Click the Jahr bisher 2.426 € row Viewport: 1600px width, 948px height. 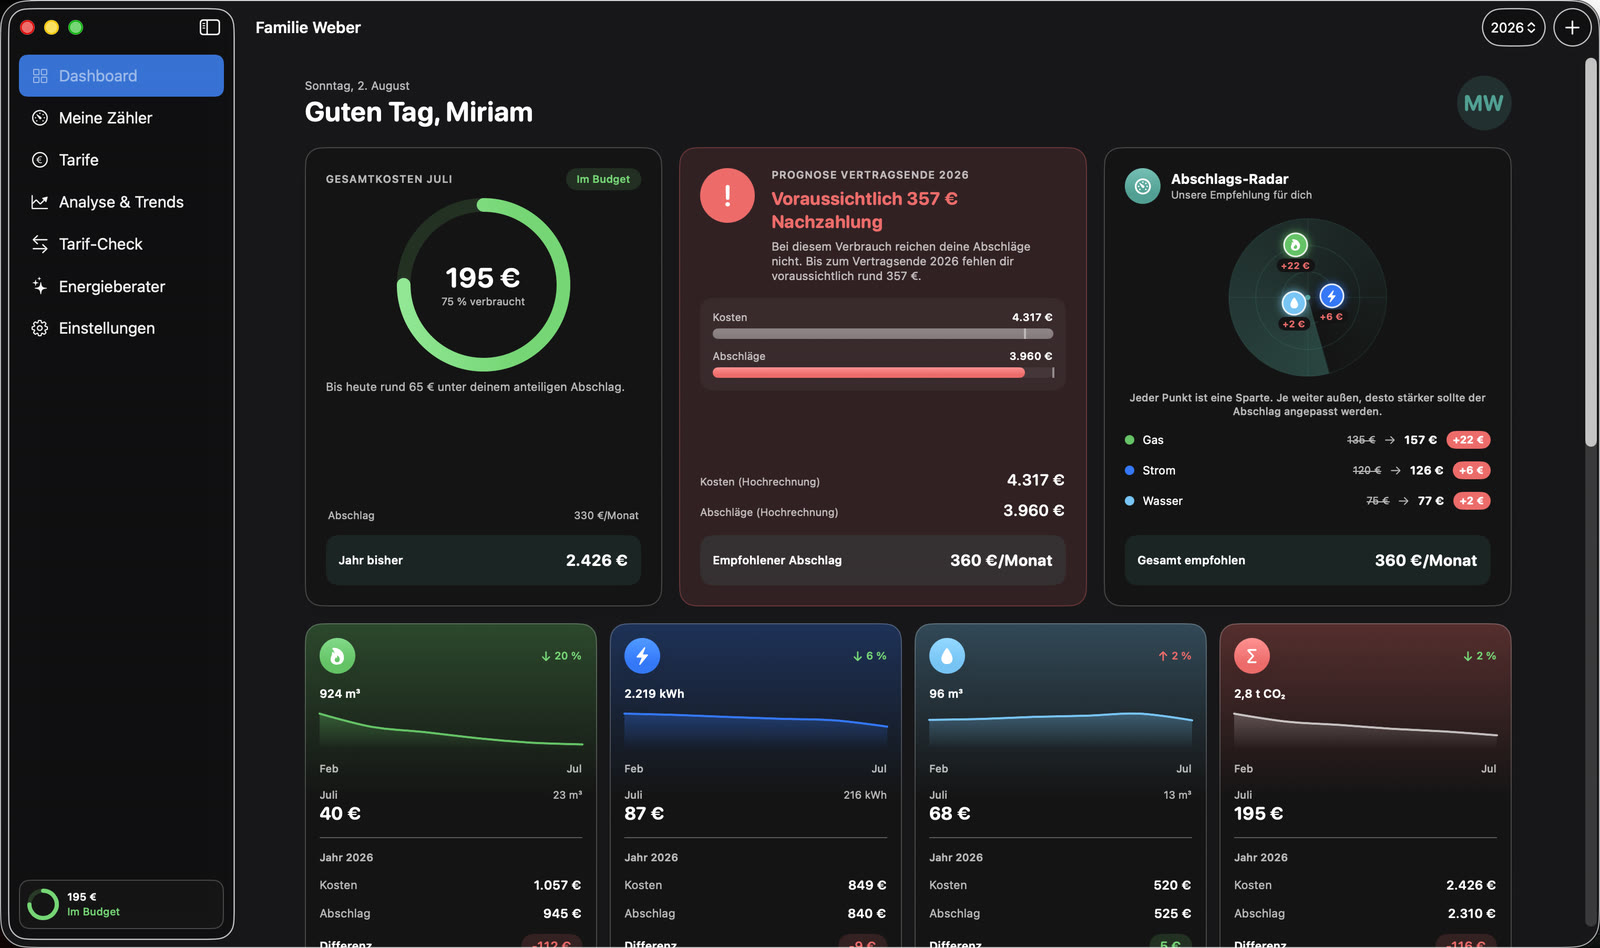(x=483, y=560)
